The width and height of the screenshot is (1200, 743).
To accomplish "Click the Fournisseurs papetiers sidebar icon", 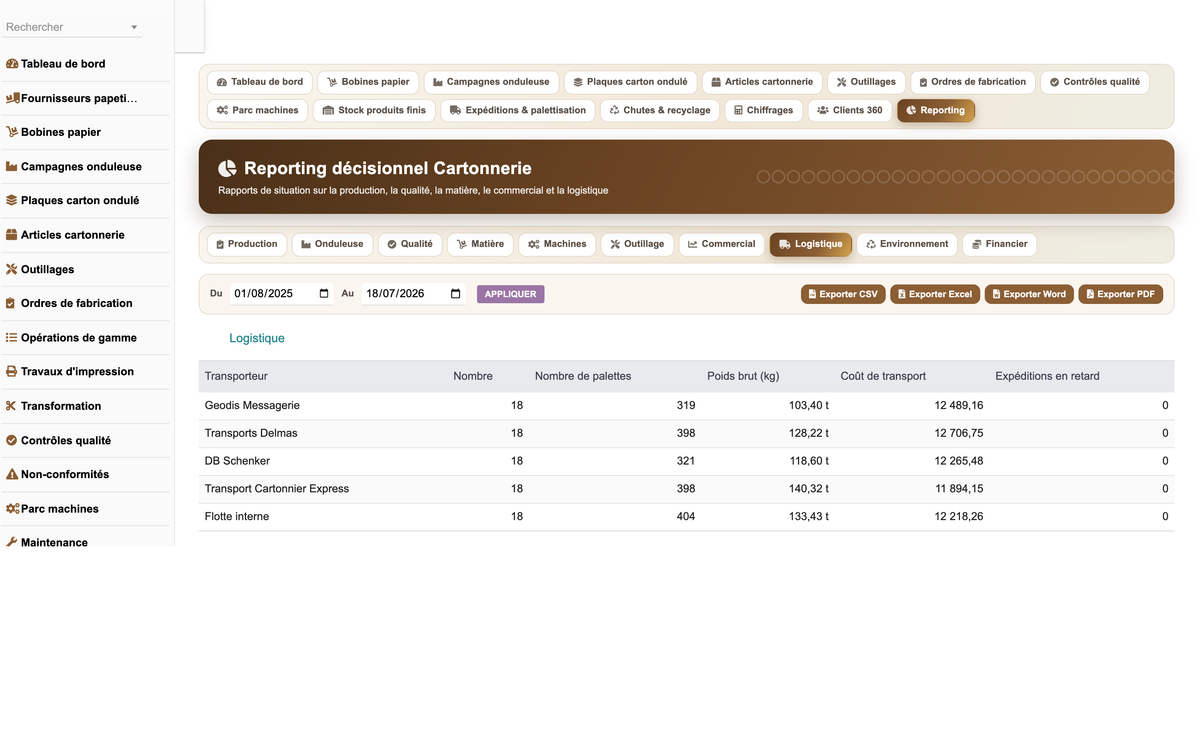I will [13, 98].
